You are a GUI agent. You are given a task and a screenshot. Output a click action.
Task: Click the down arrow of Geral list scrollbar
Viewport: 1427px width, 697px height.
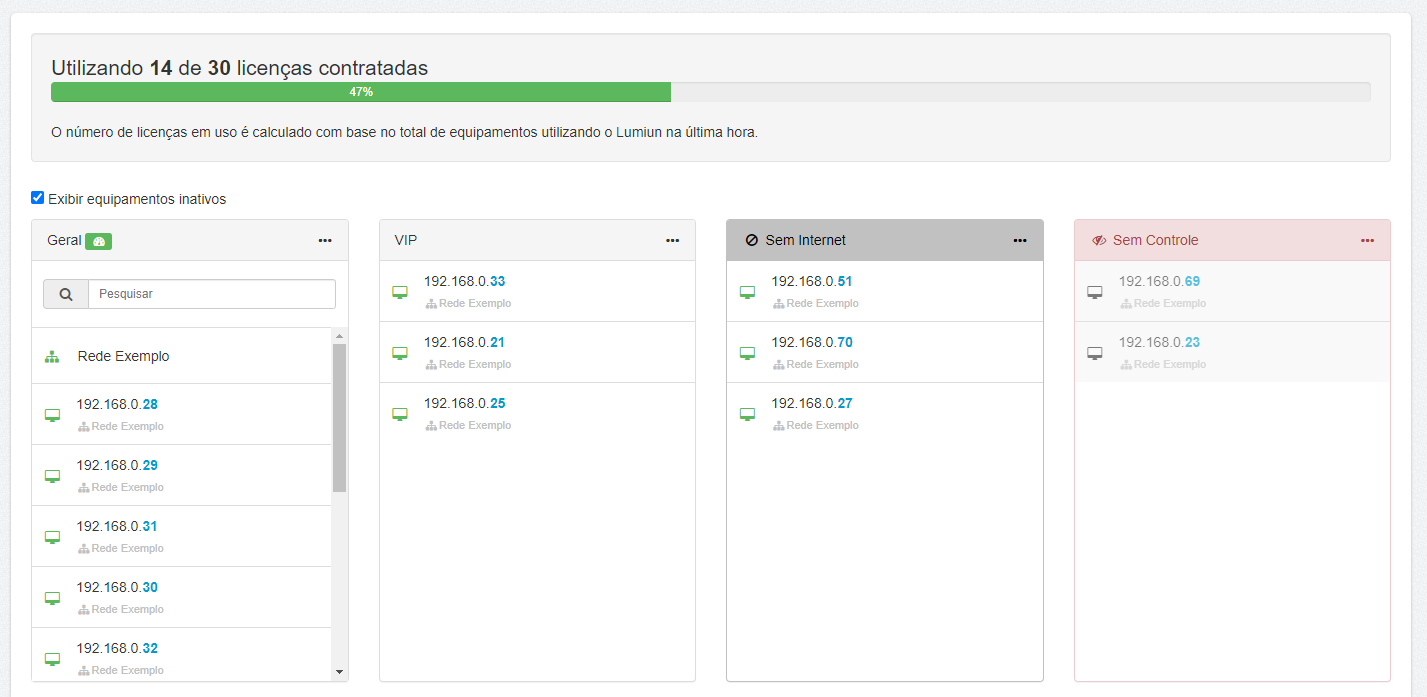click(x=339, y=672)
